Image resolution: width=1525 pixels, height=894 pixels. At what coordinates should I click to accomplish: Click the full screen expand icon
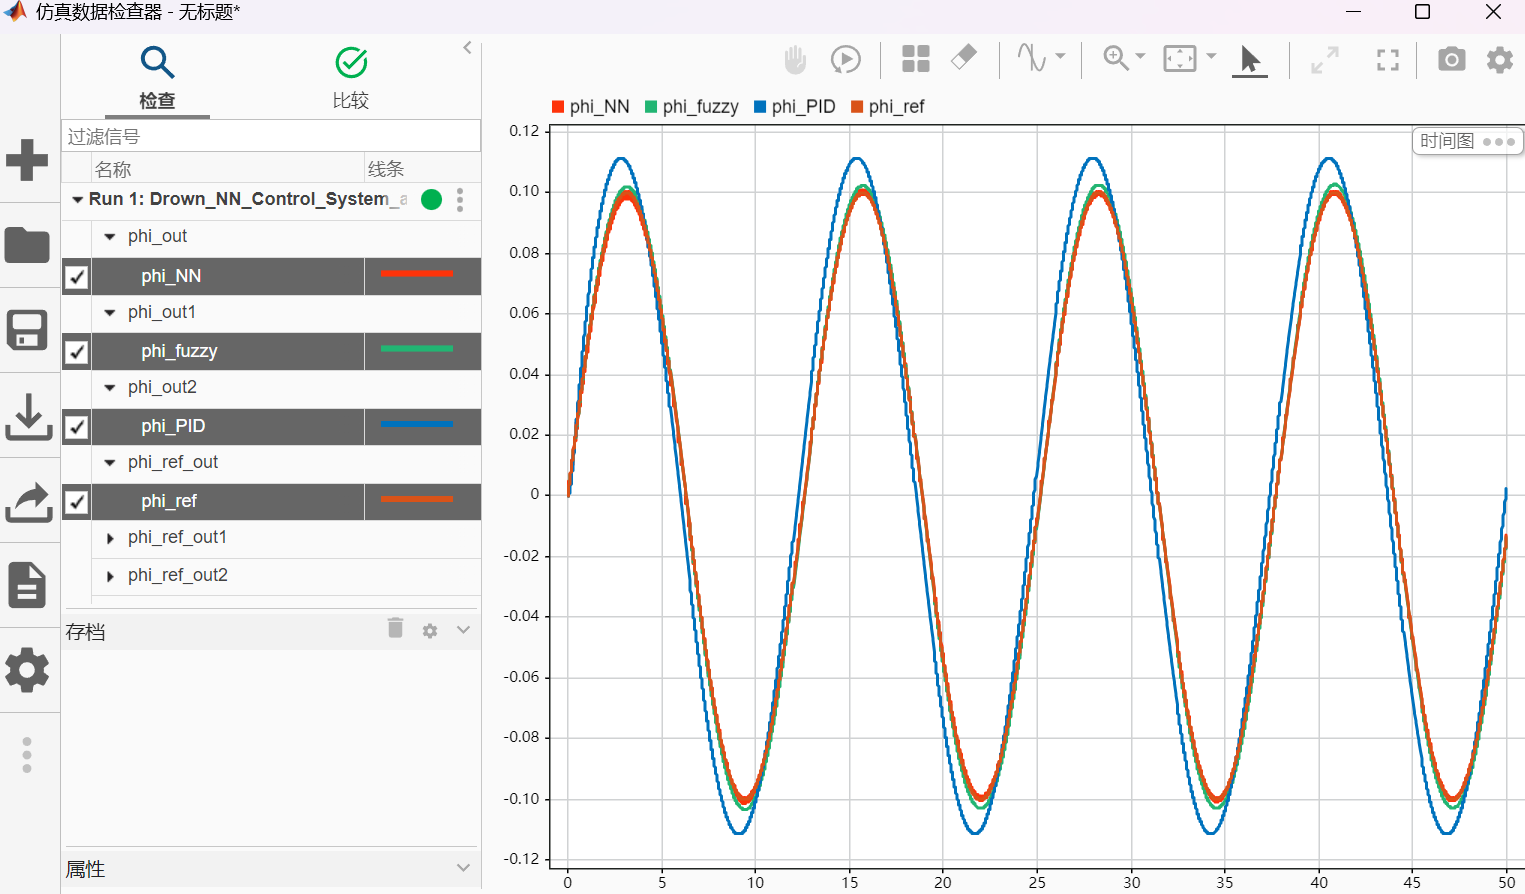[x=1387, y=60]
